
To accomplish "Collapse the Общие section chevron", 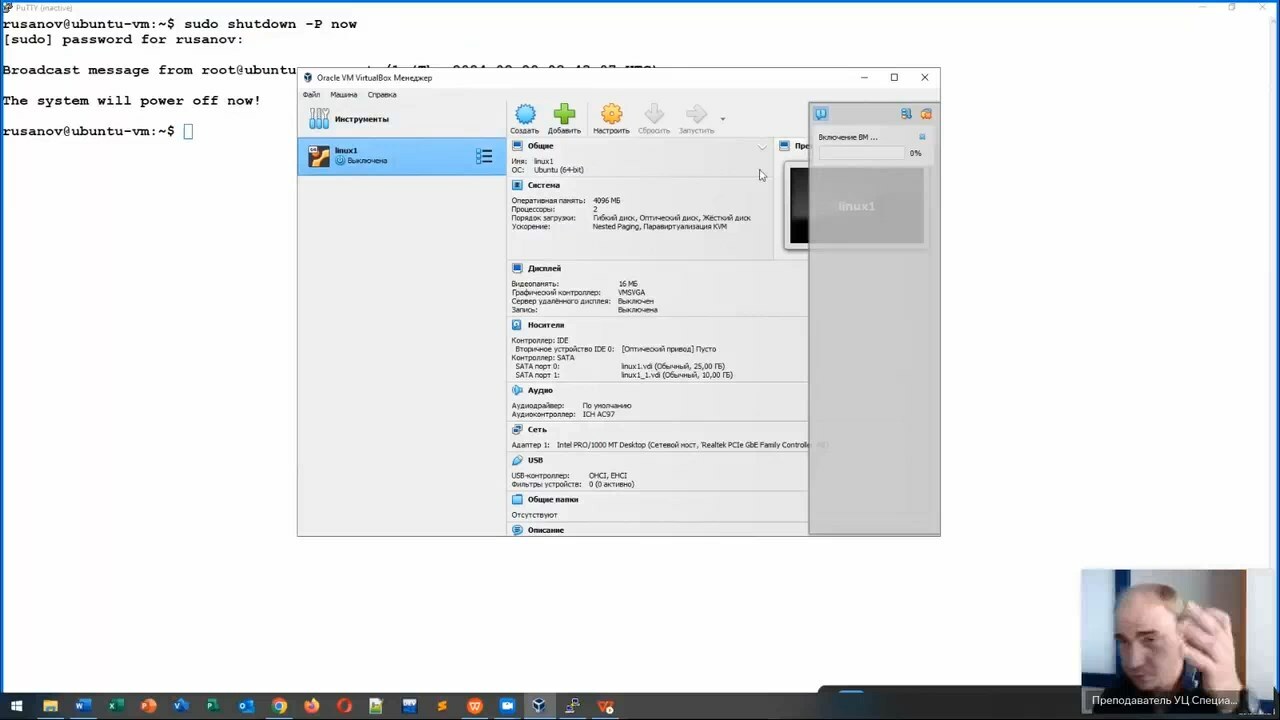I will pyautogui.click(x=762, y=147).
